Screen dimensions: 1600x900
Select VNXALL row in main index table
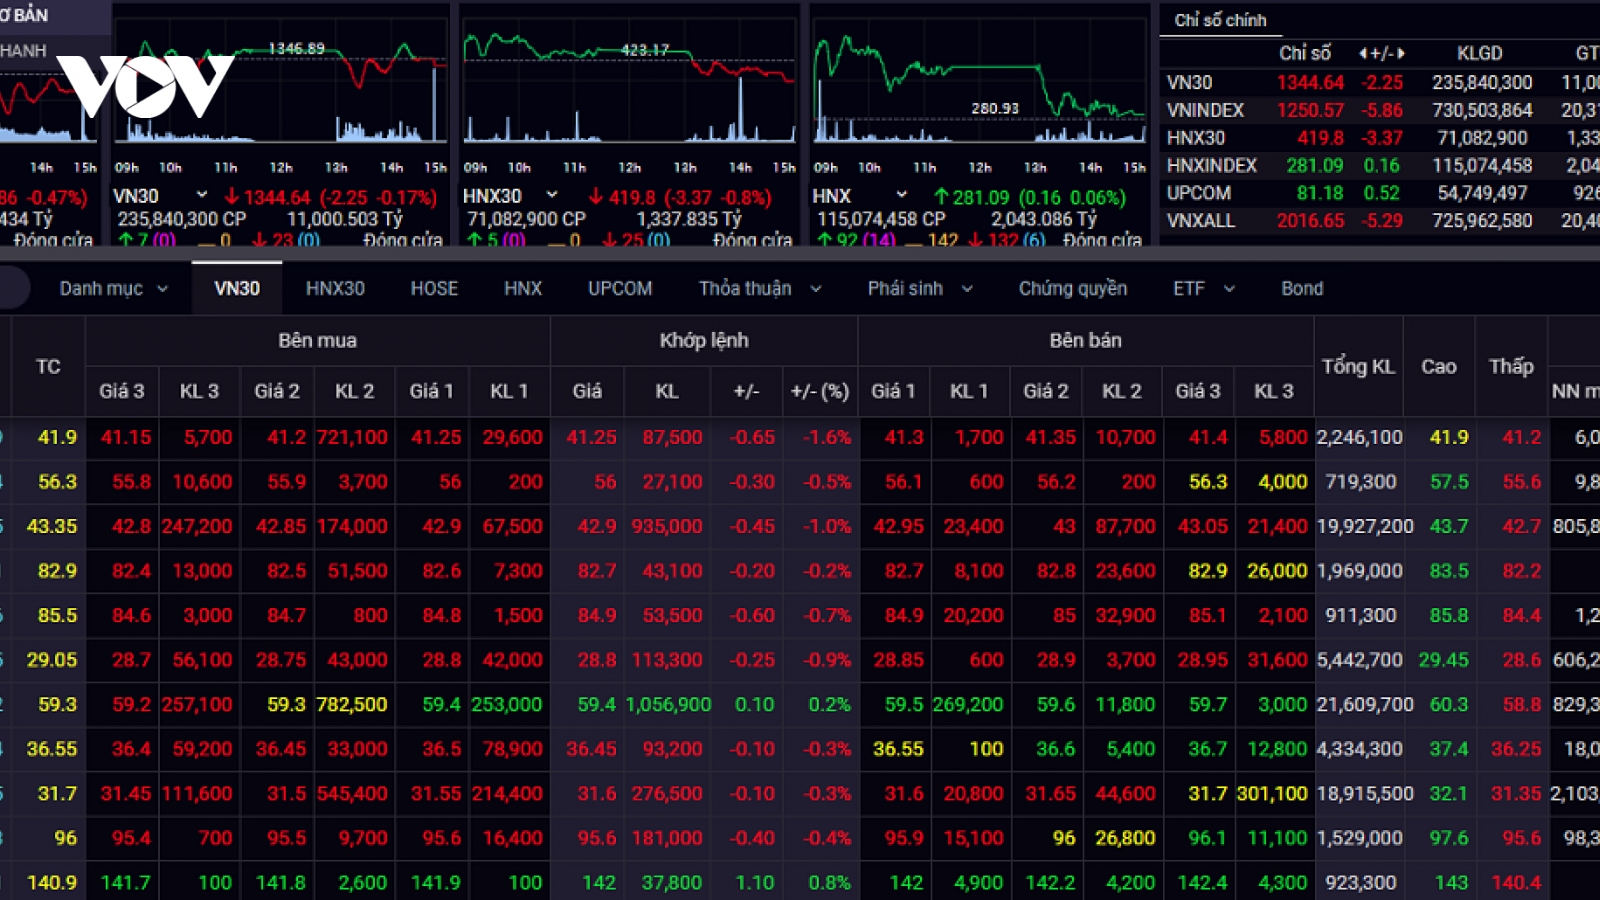tap(1380, 220)
